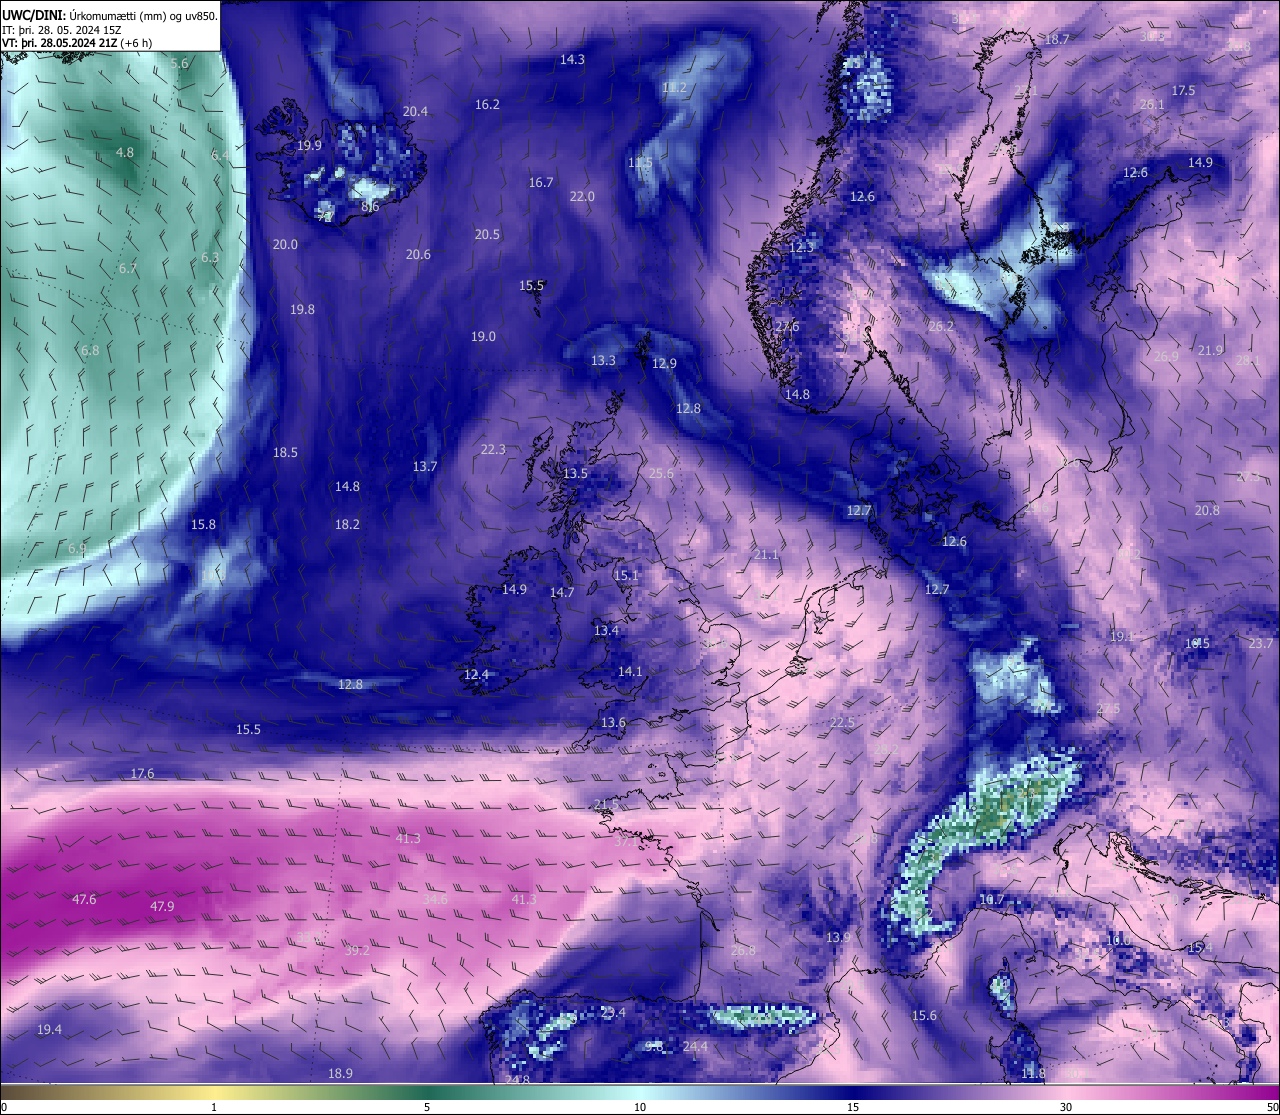The image size is (1280, 1115).
Task: Click the 14.3 value near top
Action: pos(572,60)
